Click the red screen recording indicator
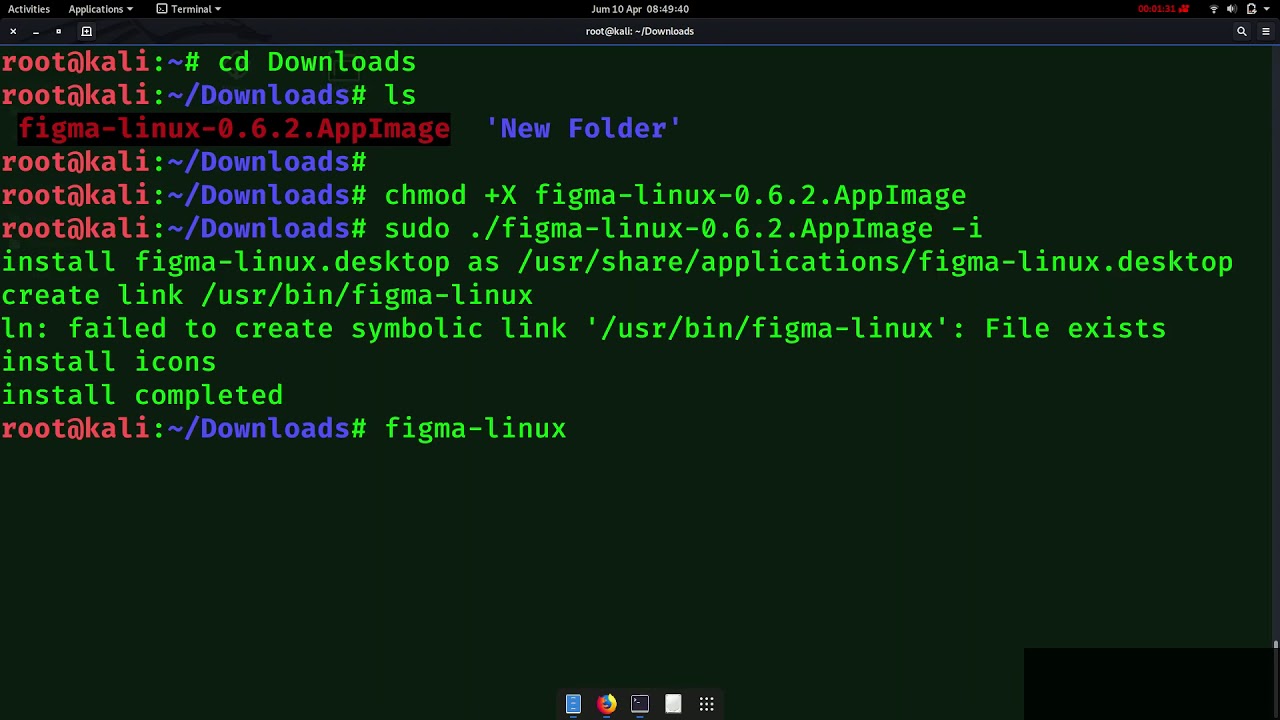 point(1164,9)
